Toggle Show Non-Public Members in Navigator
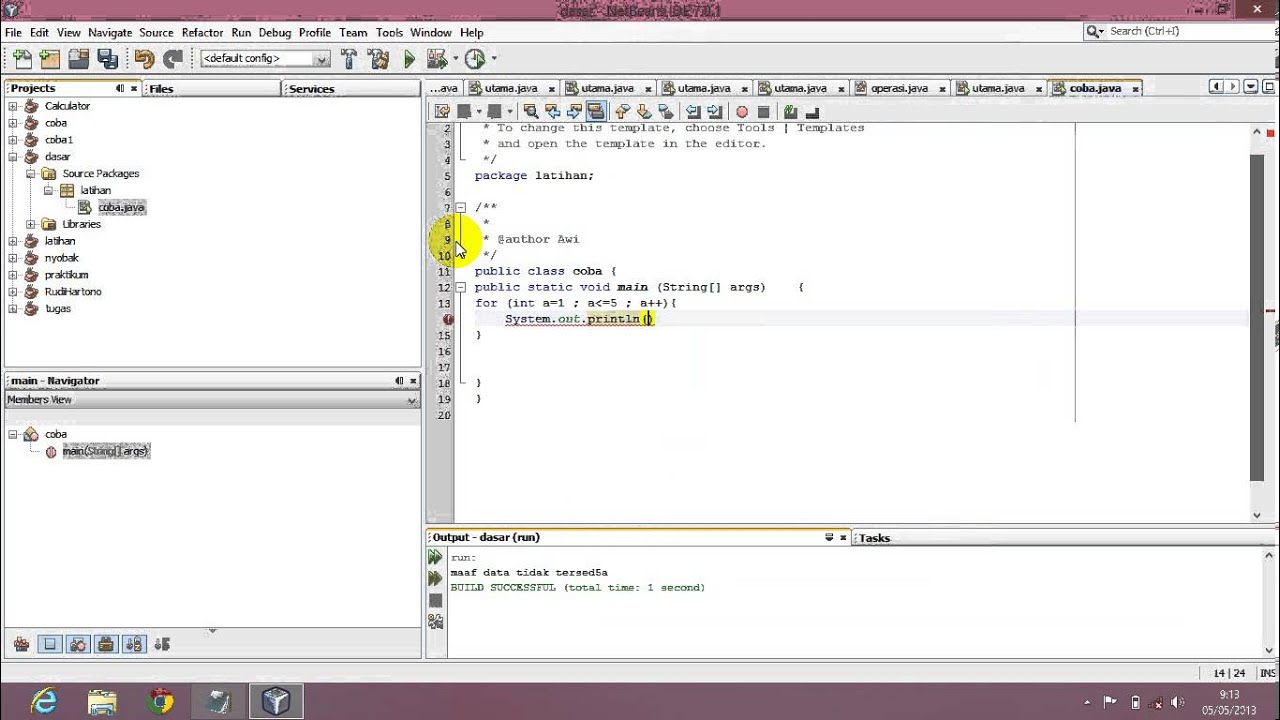1280x720 pixels. pos(106,645)
